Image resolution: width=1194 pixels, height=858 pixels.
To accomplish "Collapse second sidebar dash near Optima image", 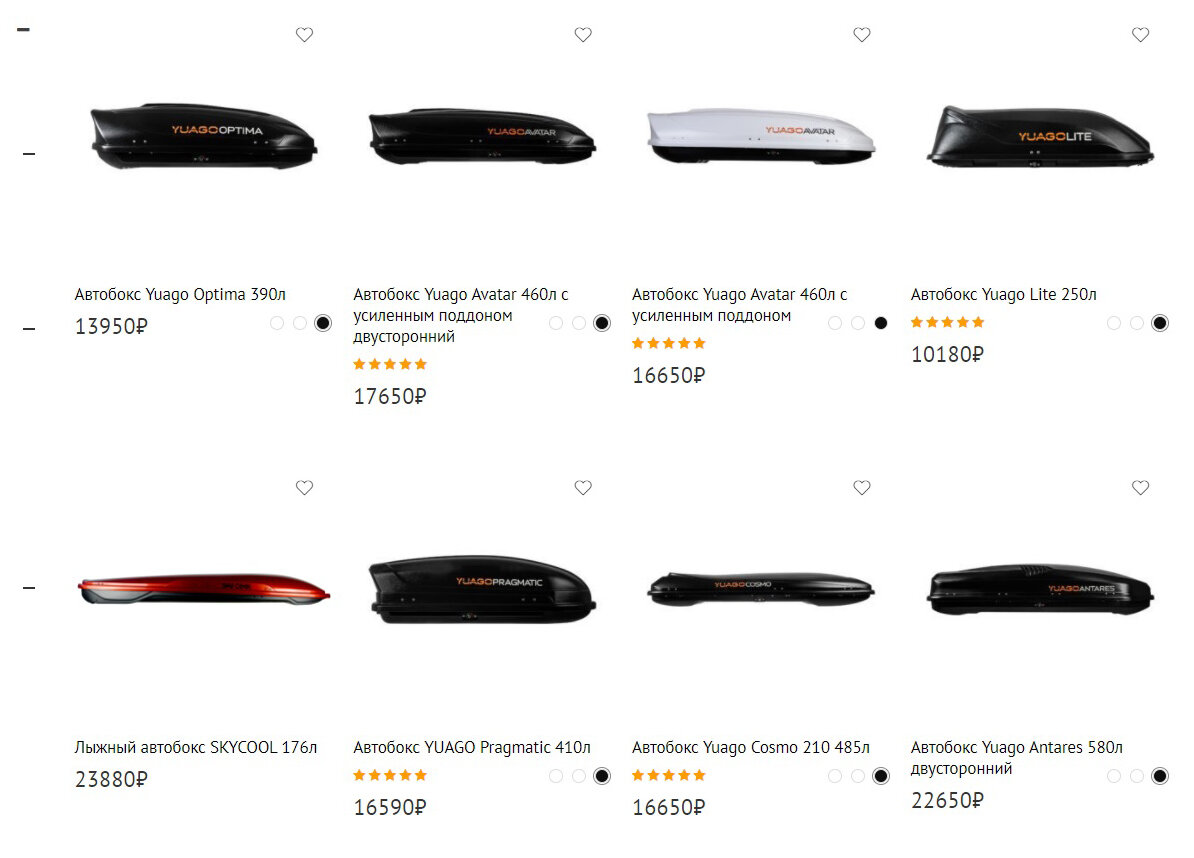I will pyautogui.click(x=29, y=154).
